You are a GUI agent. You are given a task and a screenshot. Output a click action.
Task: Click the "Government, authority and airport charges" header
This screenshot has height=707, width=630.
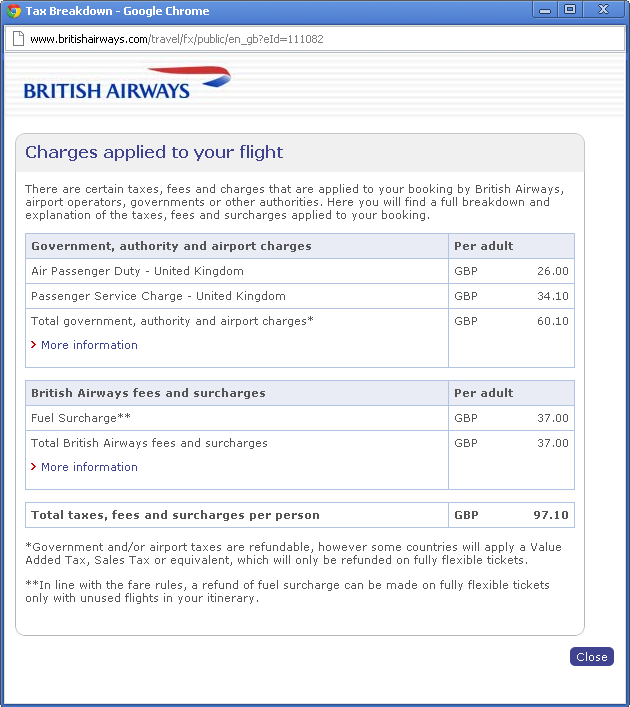pos(171,246)
